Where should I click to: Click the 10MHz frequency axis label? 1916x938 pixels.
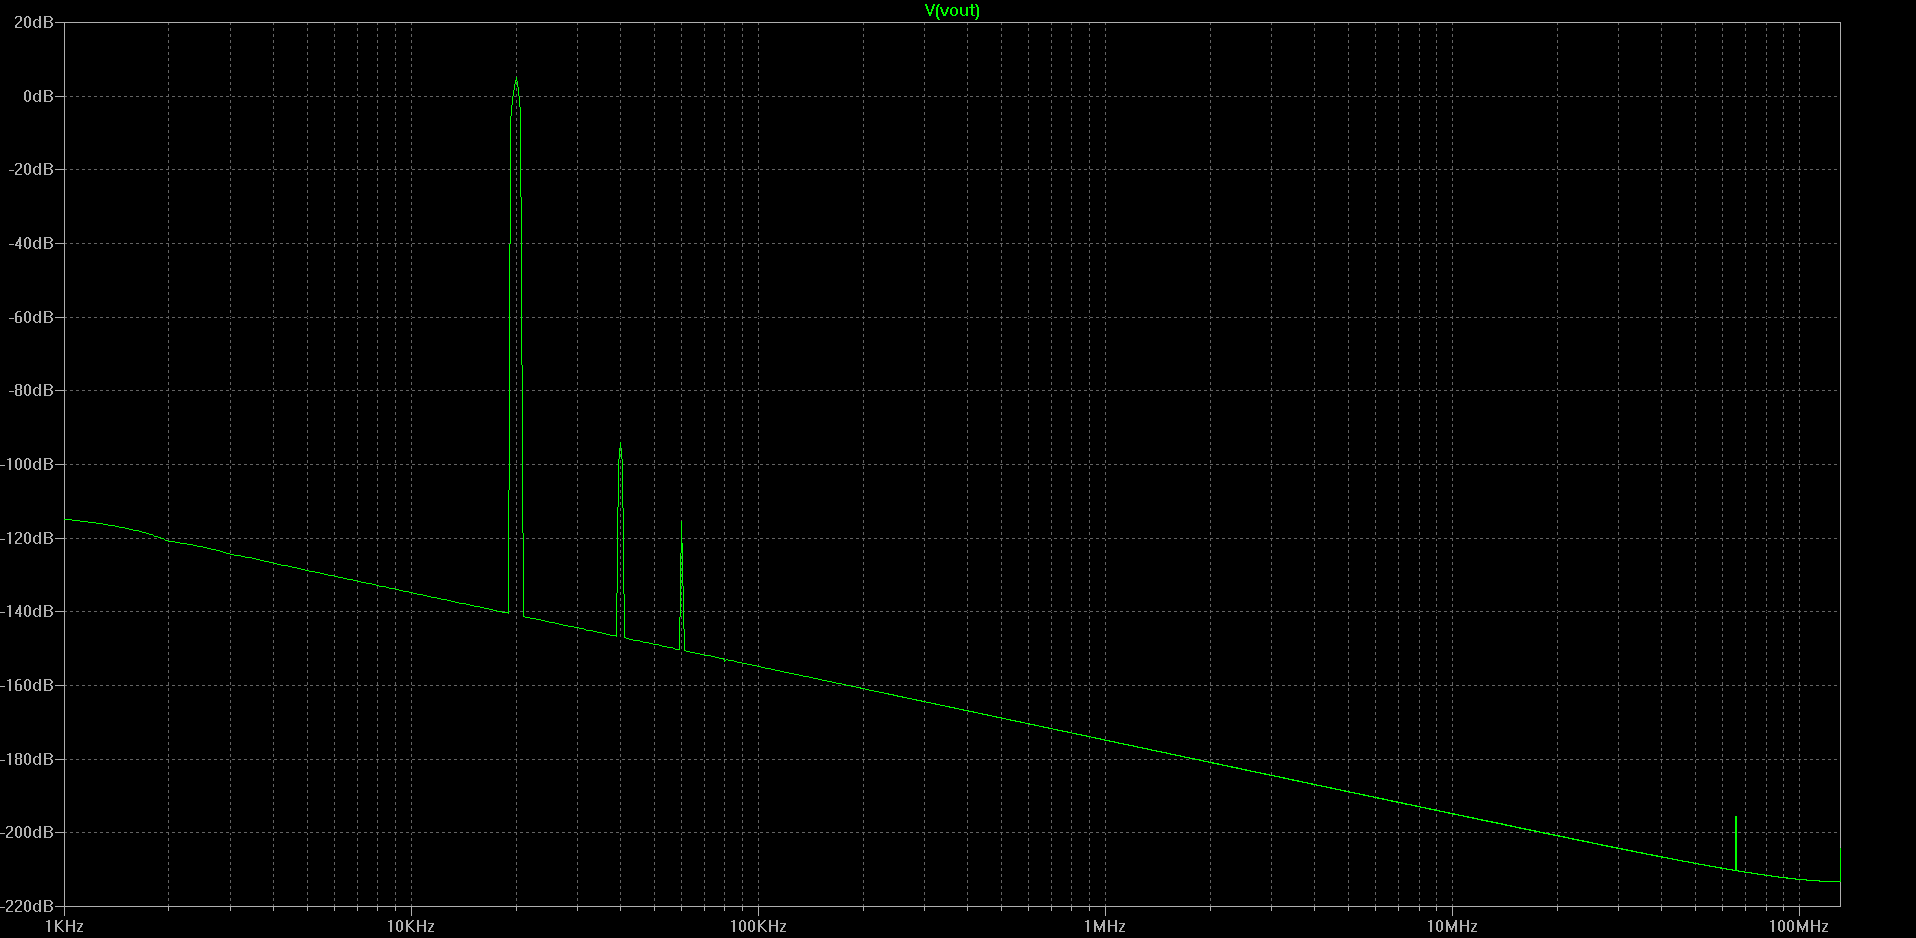[1452, 927]
